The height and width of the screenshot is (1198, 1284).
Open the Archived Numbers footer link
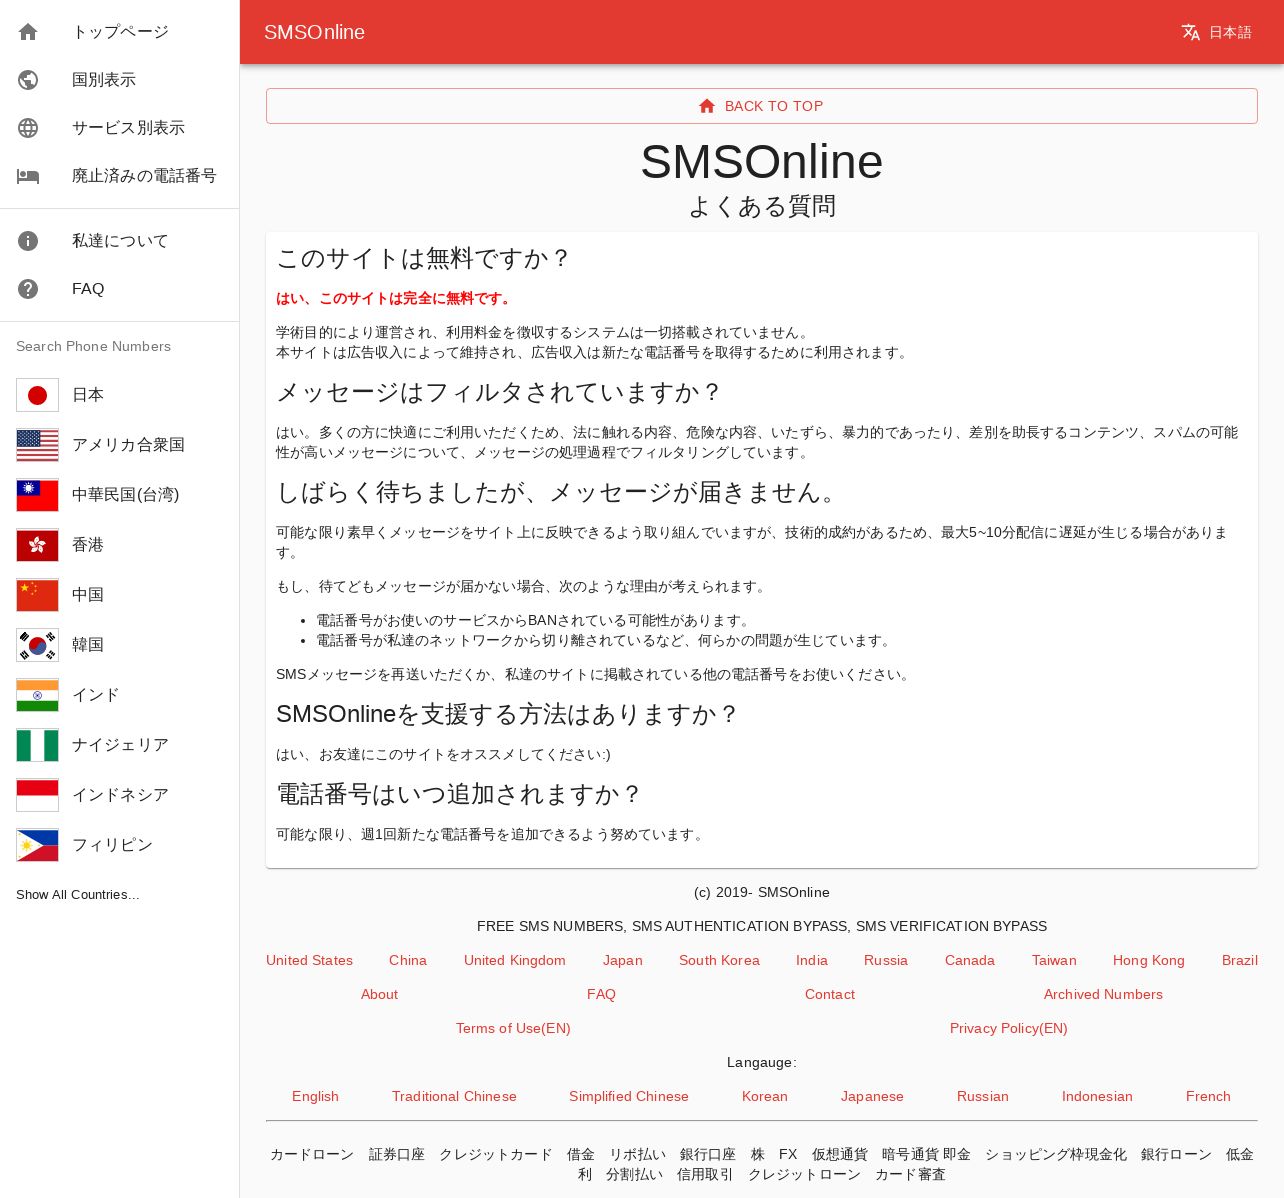point(1103,994)
